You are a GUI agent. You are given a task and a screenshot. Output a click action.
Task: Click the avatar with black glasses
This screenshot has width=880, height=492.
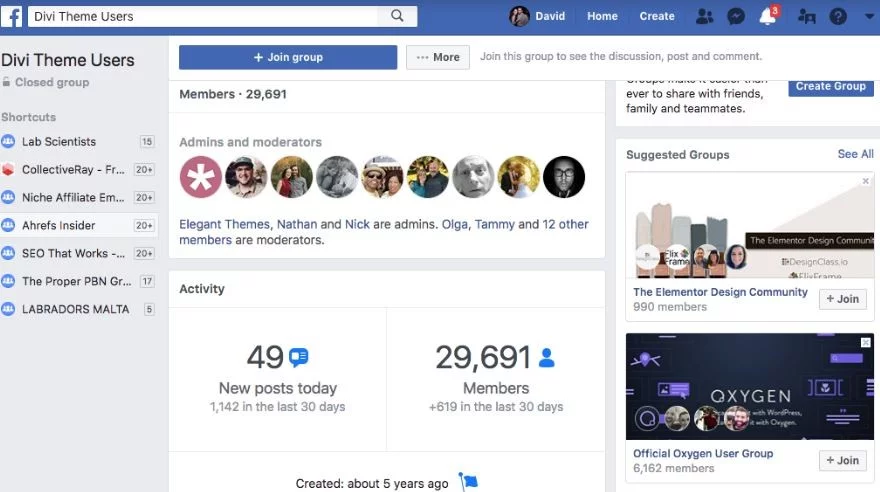(x=564, y=177)
